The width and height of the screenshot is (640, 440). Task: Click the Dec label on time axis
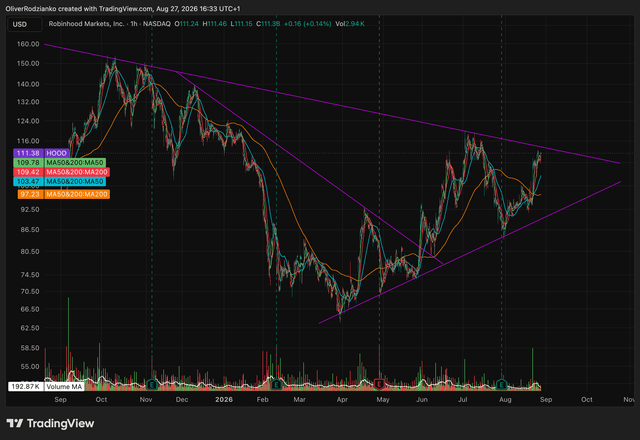pyautogui.click(x=182, y=400)
